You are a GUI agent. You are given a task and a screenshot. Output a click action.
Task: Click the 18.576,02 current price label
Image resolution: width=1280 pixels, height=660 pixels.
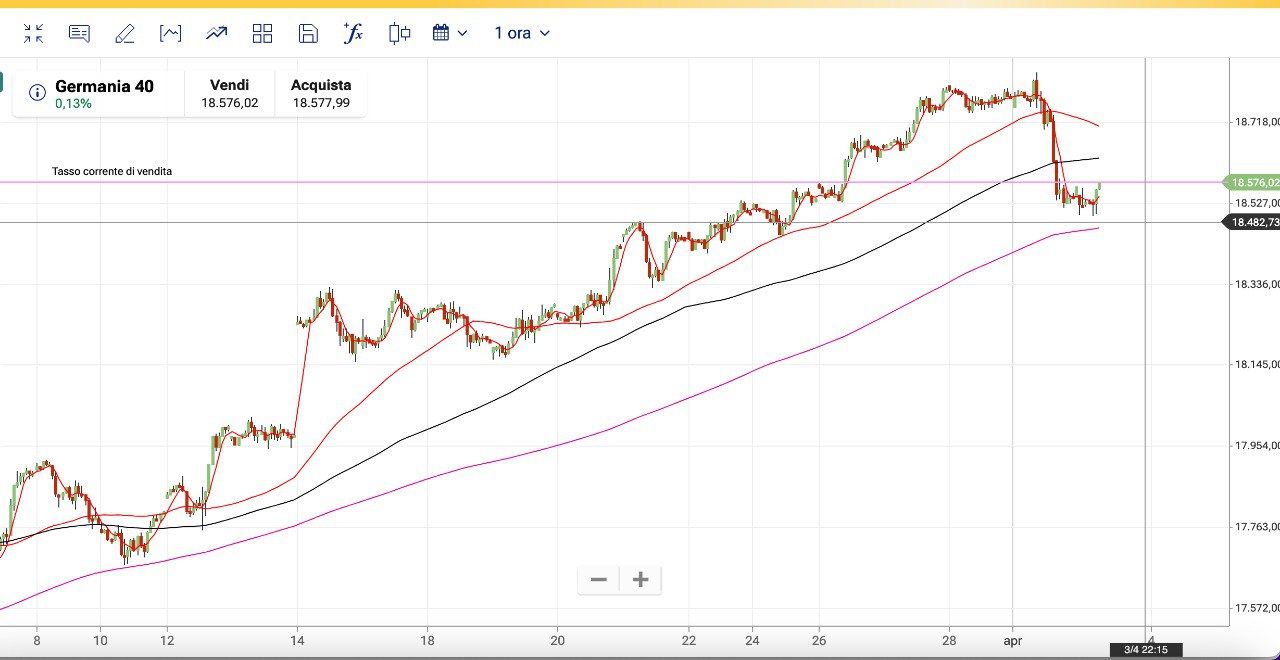1252,183
